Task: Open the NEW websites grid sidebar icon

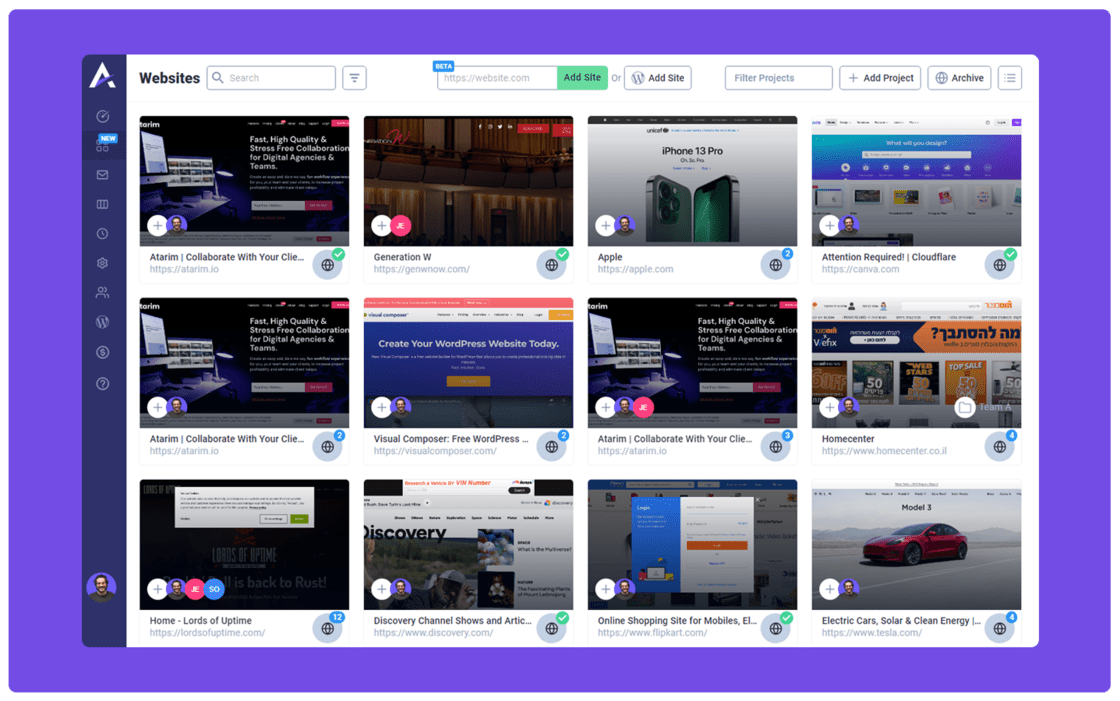Action: pos(103,146)
